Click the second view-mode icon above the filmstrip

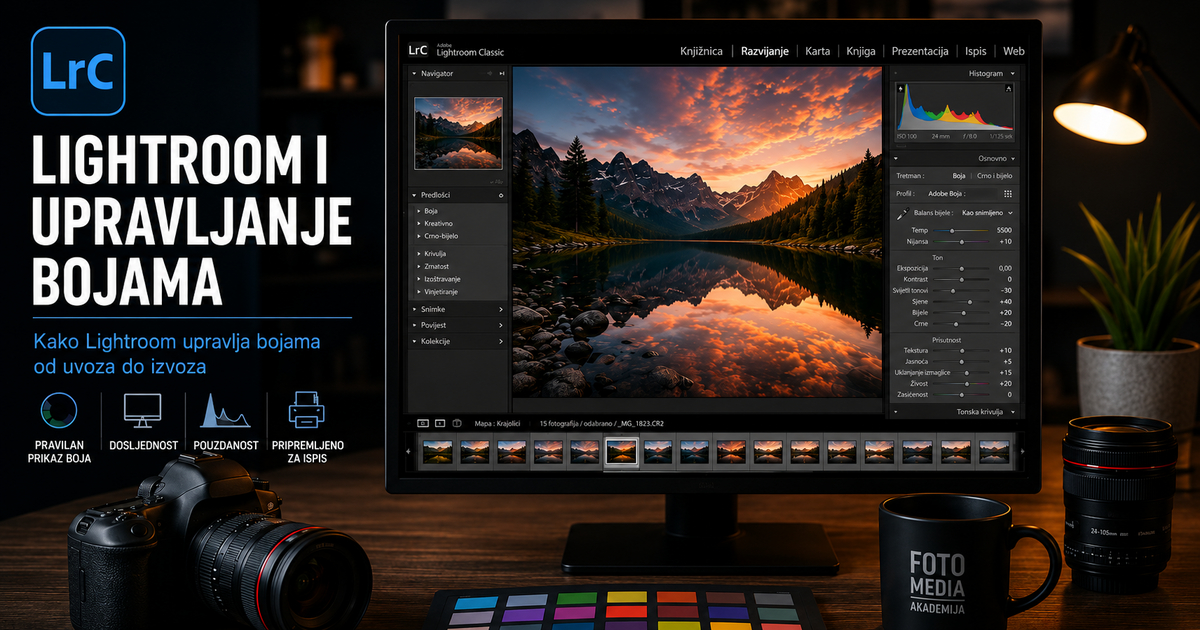click(x=440, y=423)
